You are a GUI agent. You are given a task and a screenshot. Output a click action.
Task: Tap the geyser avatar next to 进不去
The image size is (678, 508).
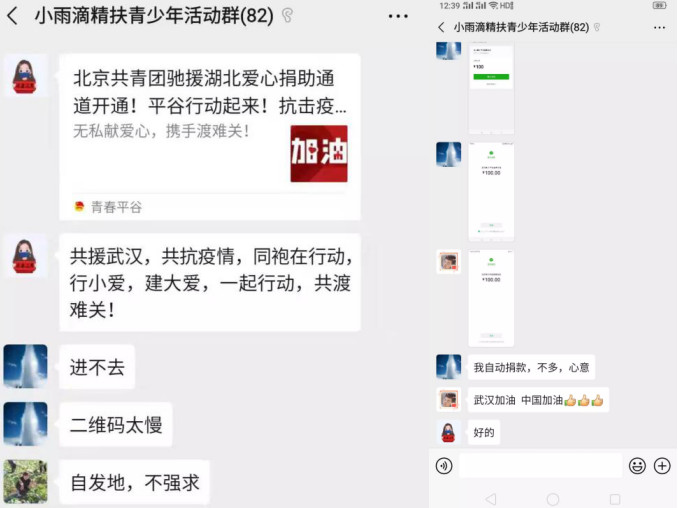point(26,366)
